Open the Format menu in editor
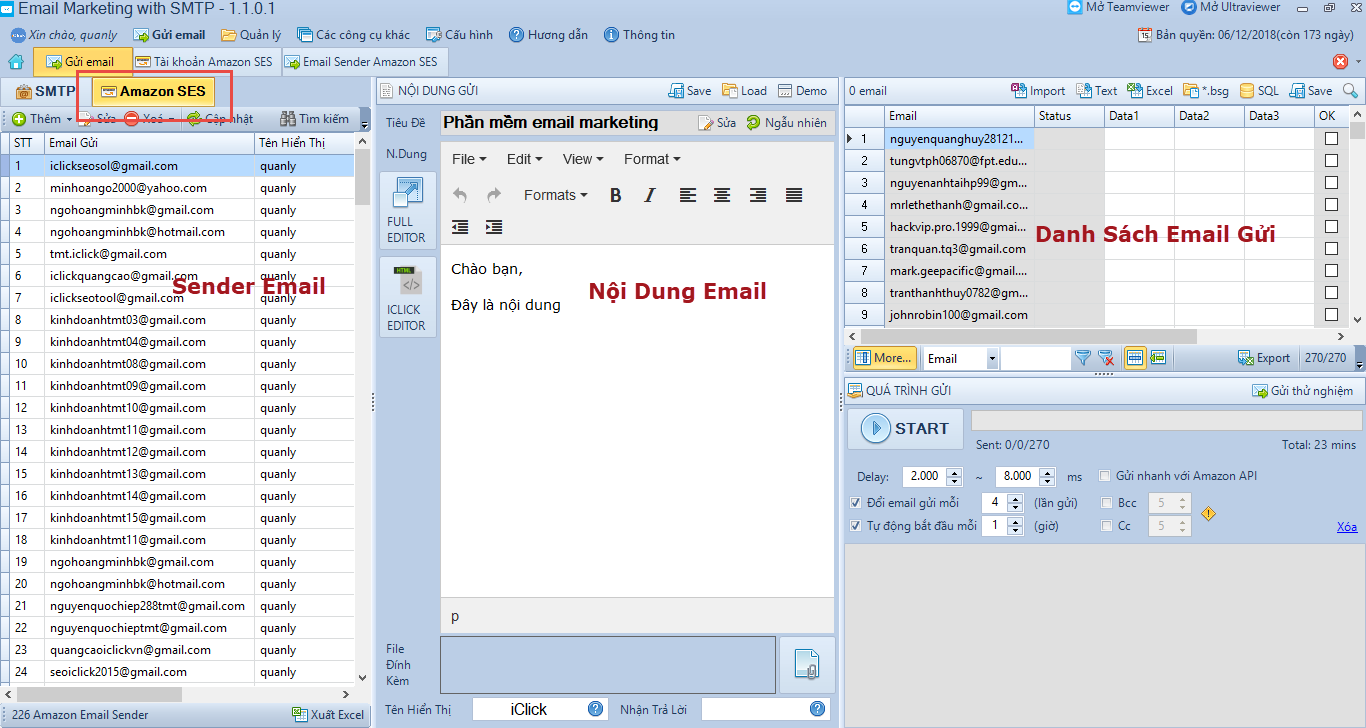The image size is (1366, 728). (652, 159)
